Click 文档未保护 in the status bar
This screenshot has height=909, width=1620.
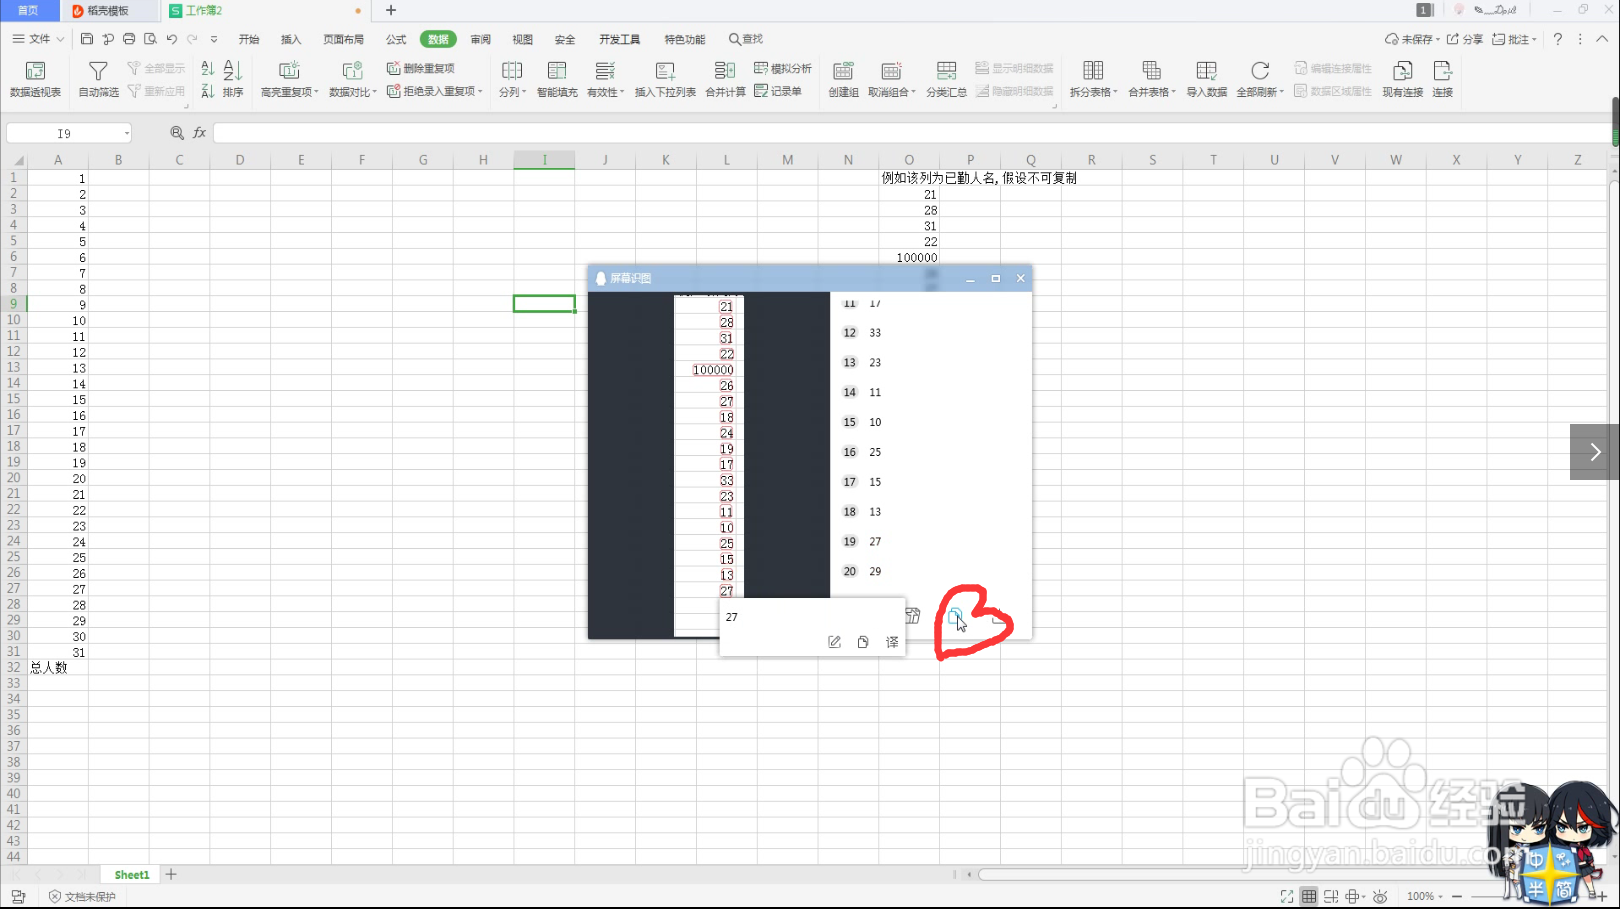pyautogui.click(x=83, y=896)
